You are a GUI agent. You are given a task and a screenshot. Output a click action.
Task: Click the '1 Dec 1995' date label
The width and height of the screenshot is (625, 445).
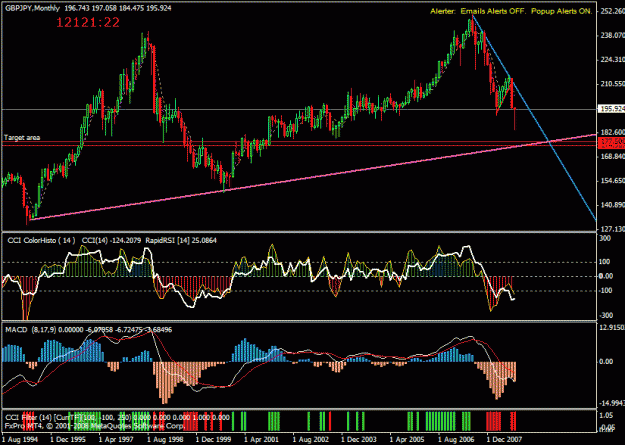point(68,439)
